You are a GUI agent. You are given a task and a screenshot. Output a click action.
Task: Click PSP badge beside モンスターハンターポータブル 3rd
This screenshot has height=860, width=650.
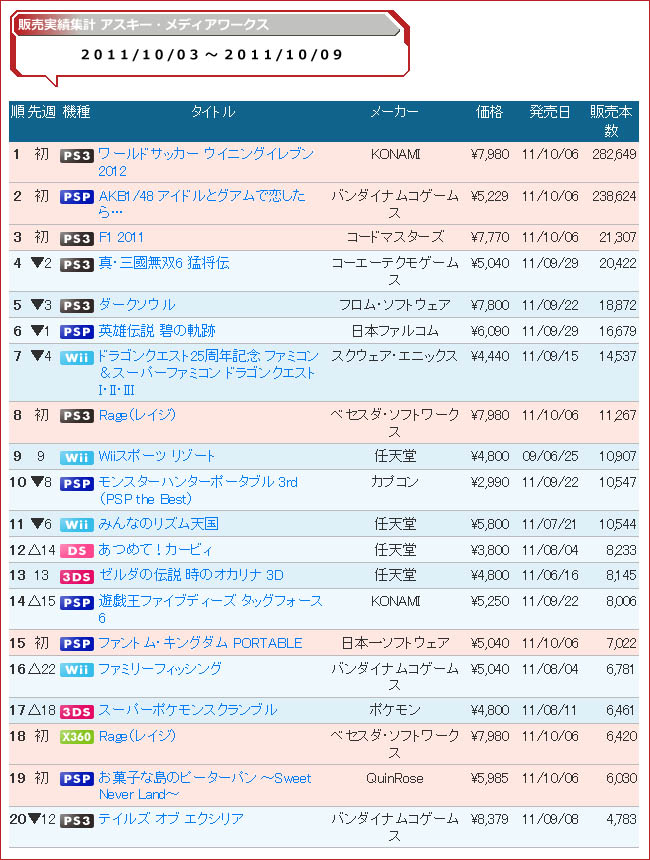pos(77,484)
